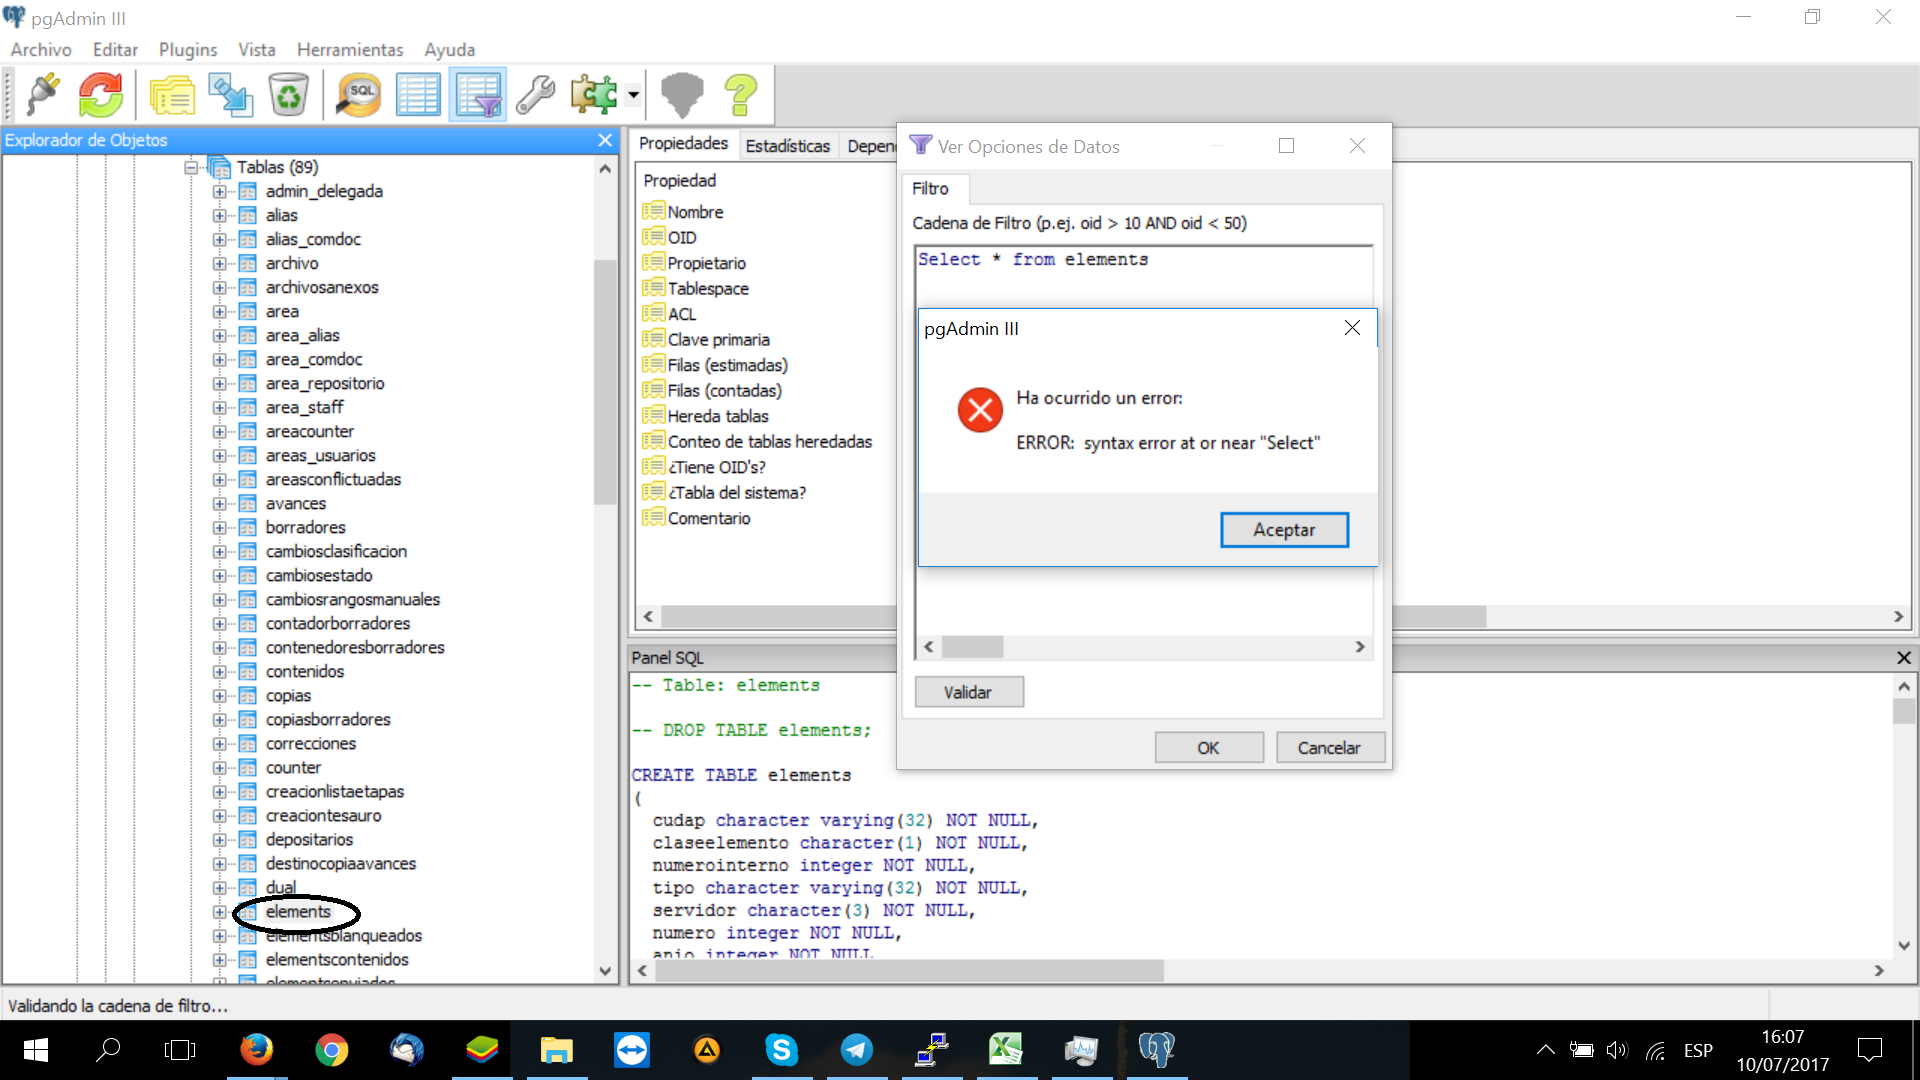Viewport: 1920px width, 1080px height.
Task: Click the drop object recycle bin icon
Action: [x=288, y=95]
